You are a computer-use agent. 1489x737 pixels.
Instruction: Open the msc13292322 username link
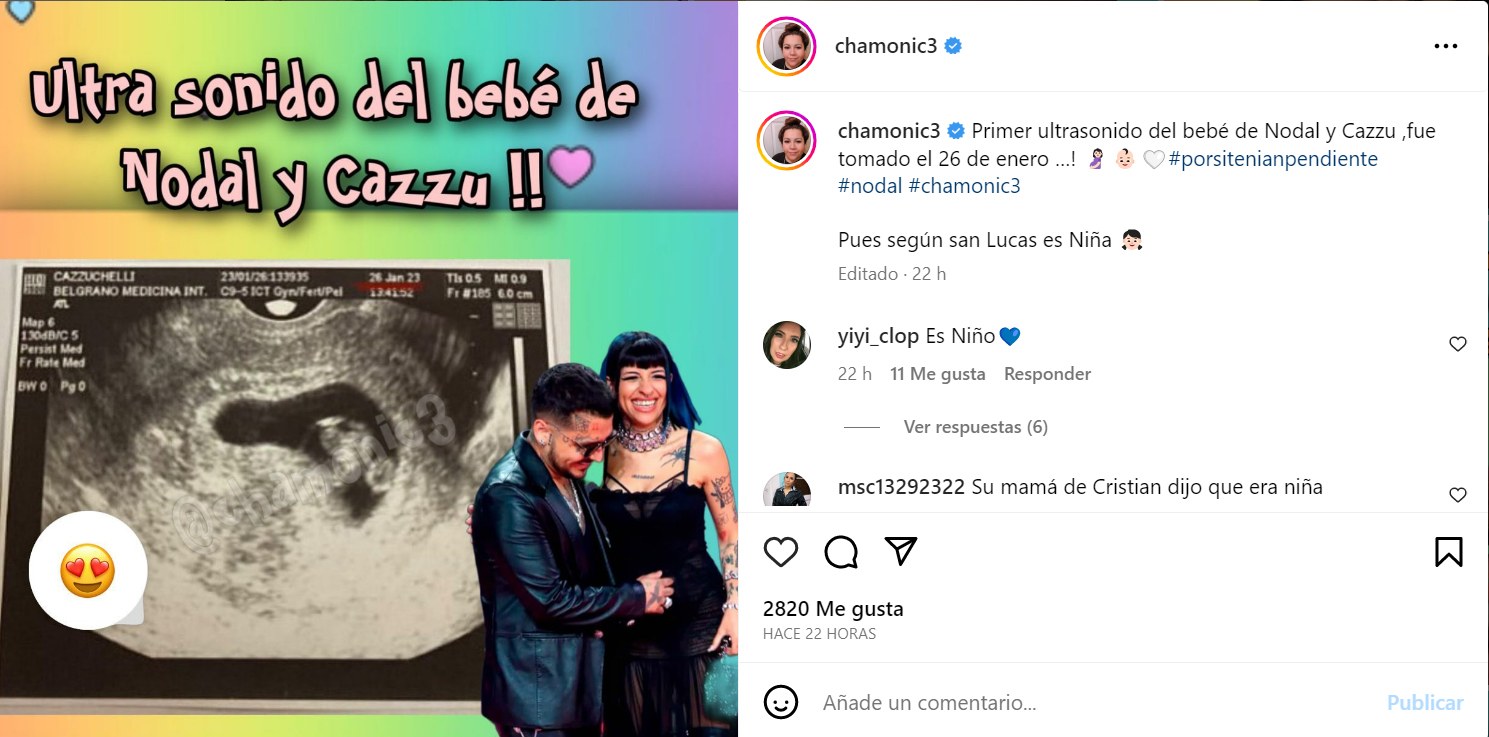point(901,487)
